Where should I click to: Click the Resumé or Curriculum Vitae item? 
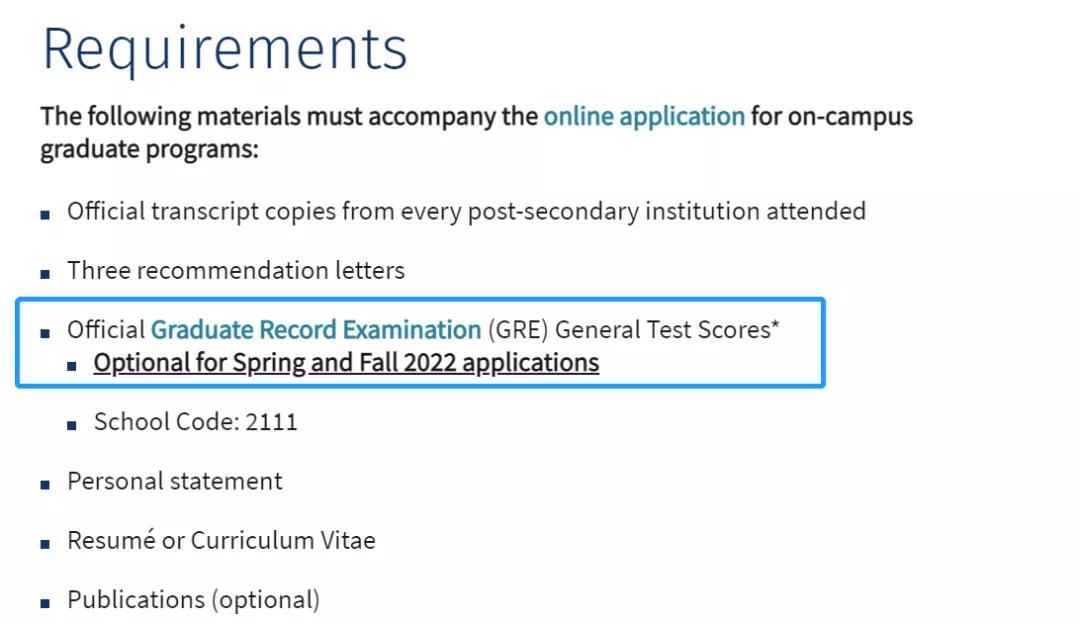coord(221,540)
